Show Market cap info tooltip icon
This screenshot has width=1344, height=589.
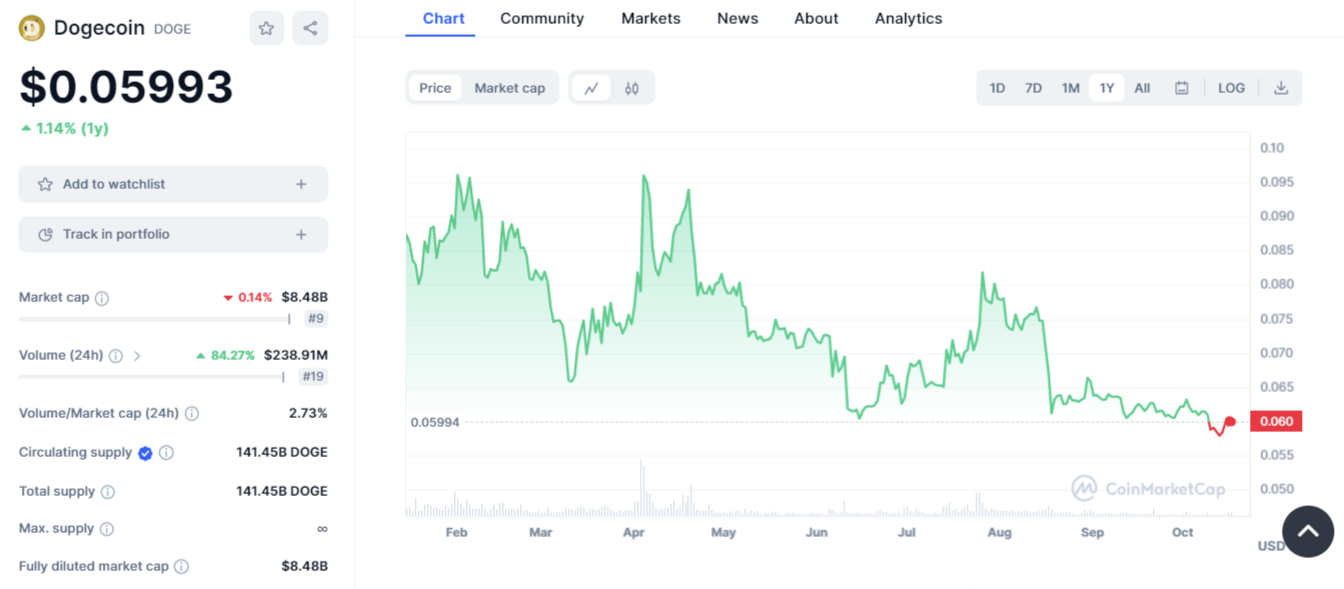click(102, 298)
